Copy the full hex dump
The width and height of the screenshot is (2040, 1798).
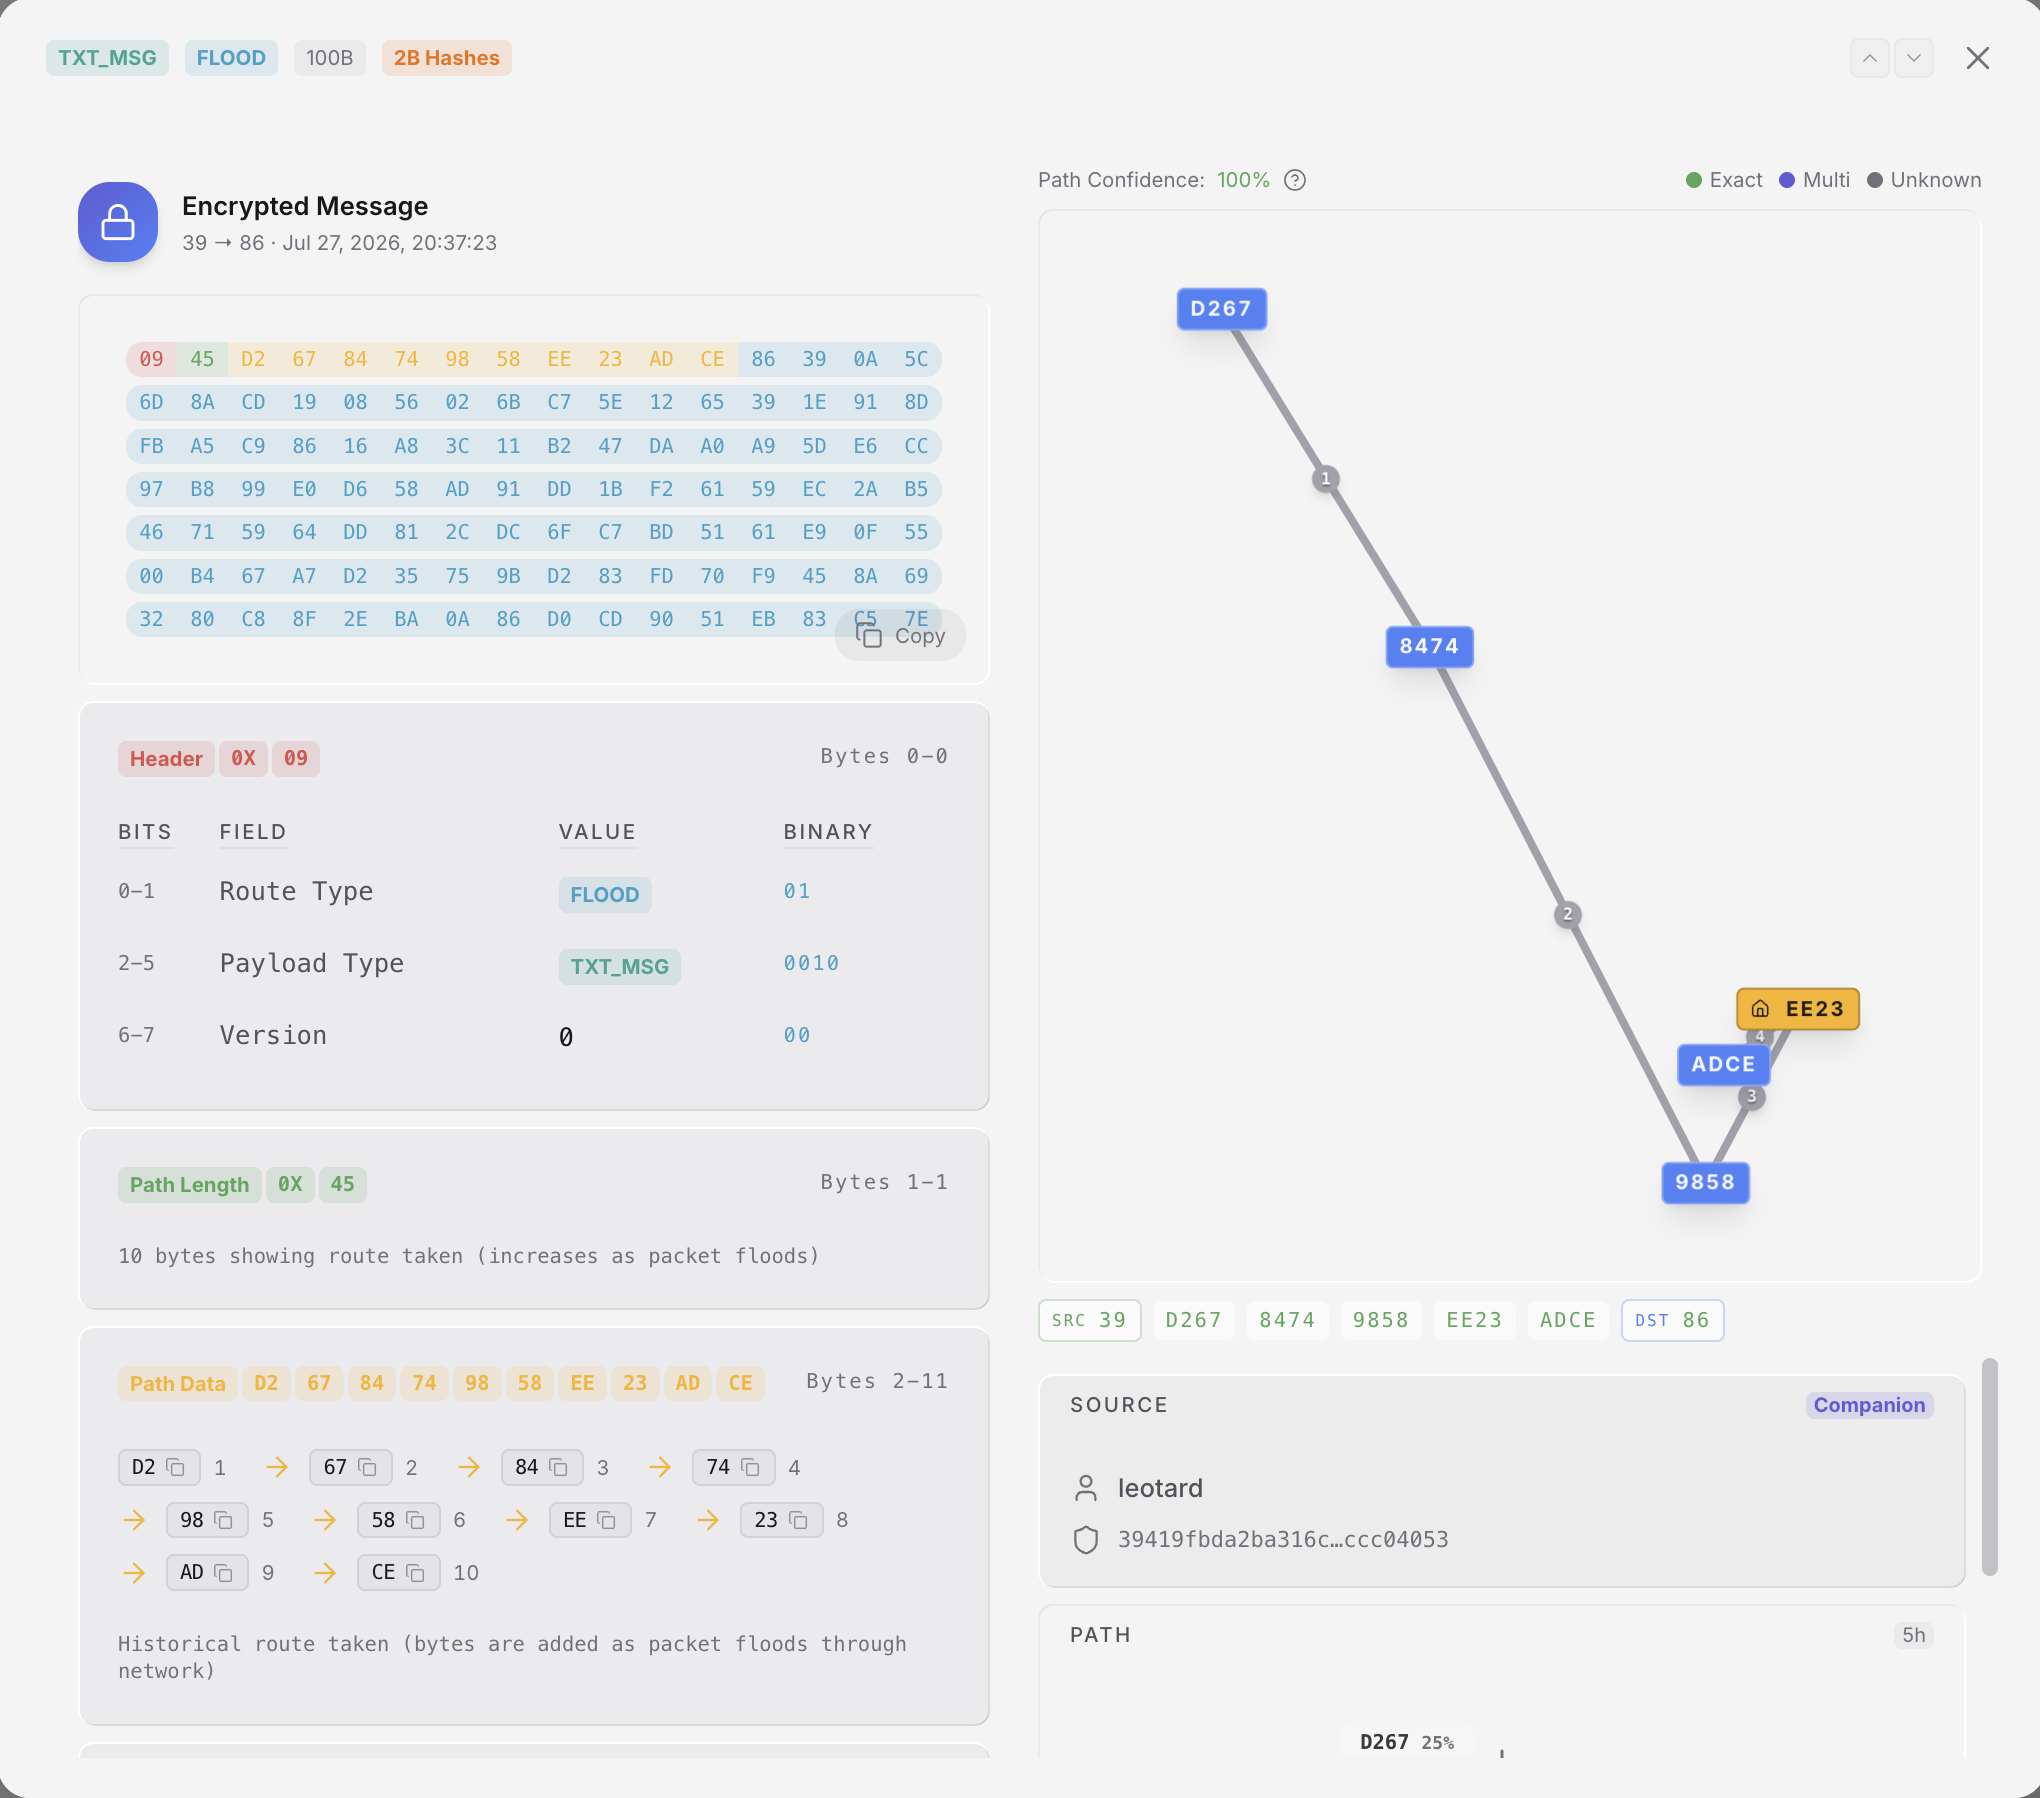tap(900, 636)
